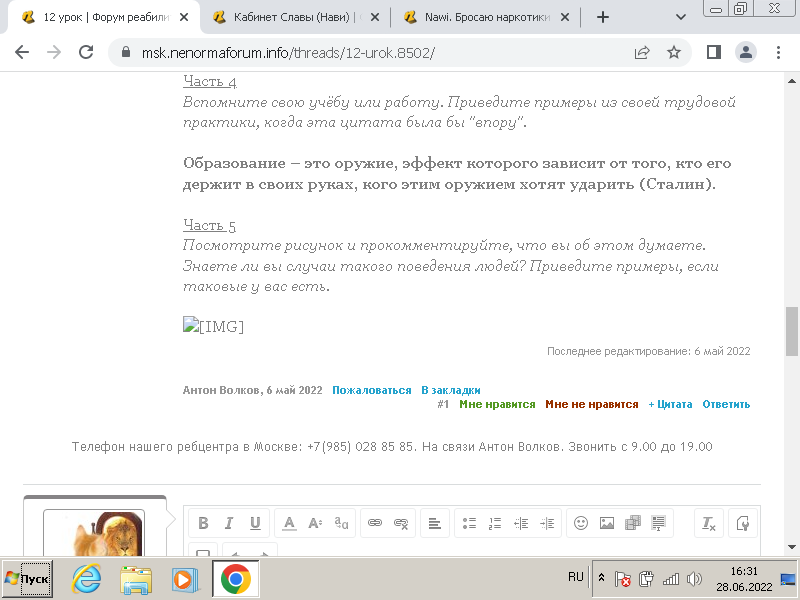This screenshot has width=800, height=600.
Task: Insert an ordered numbered list
Action: click(x=494, y=523)
